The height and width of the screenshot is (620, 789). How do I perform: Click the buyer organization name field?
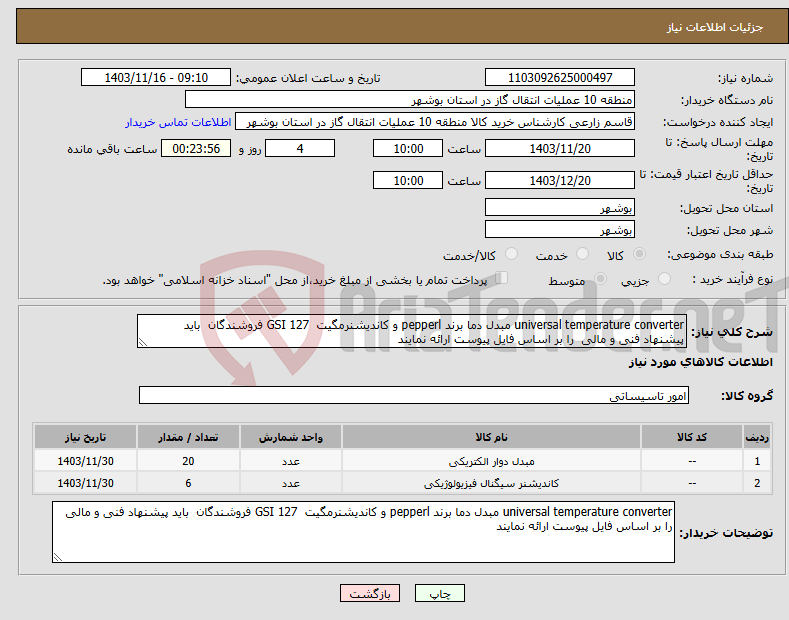pos(410,100)
